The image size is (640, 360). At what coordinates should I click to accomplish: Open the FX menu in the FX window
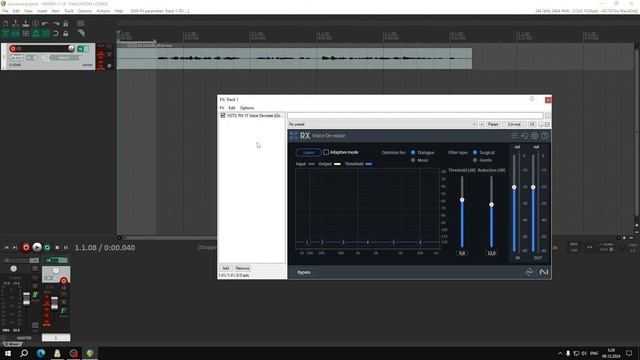click(222, 108)
